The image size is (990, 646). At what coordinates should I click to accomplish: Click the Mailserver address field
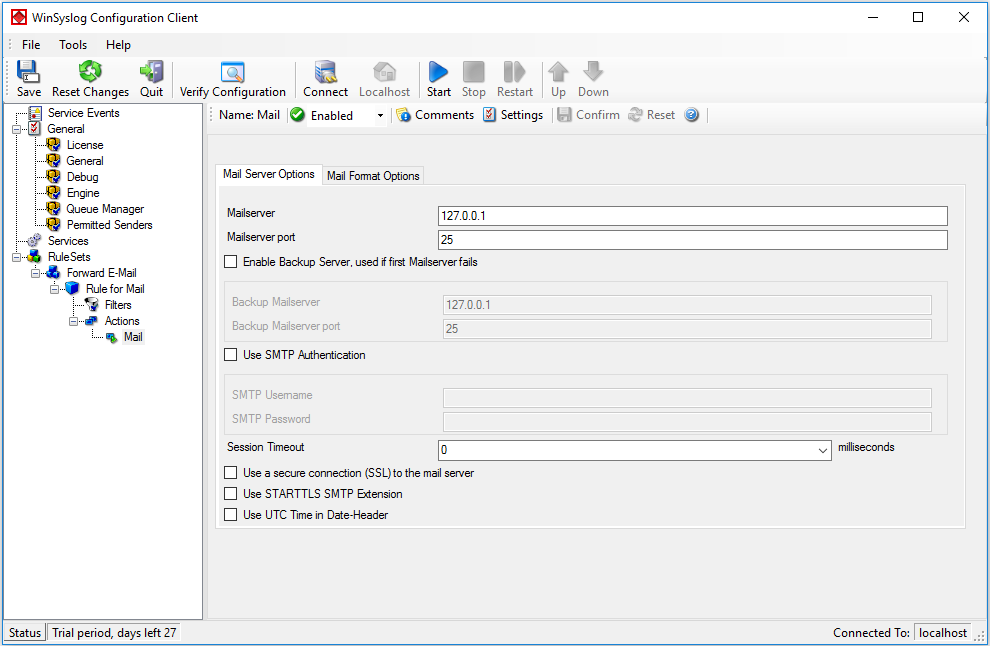coord(693,216)
